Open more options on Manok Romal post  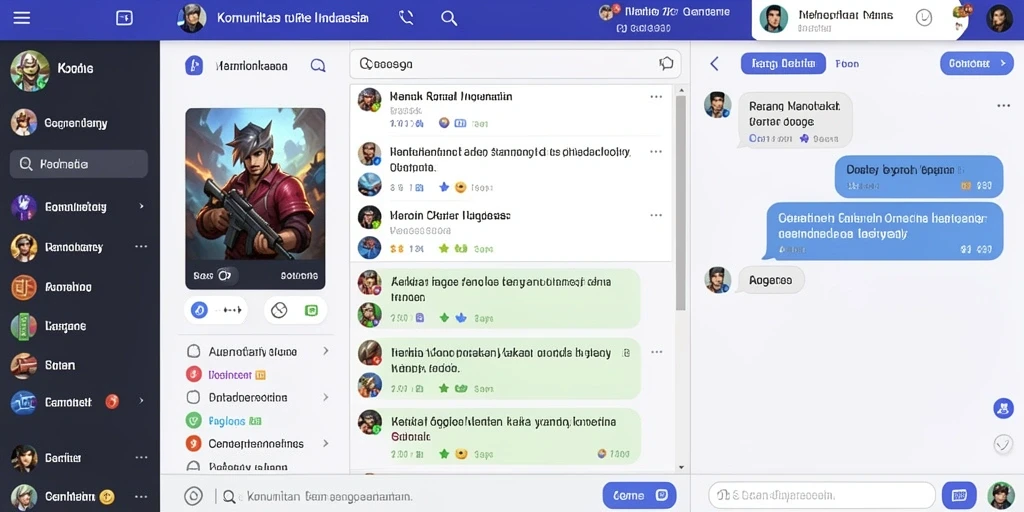coord(656,97)
